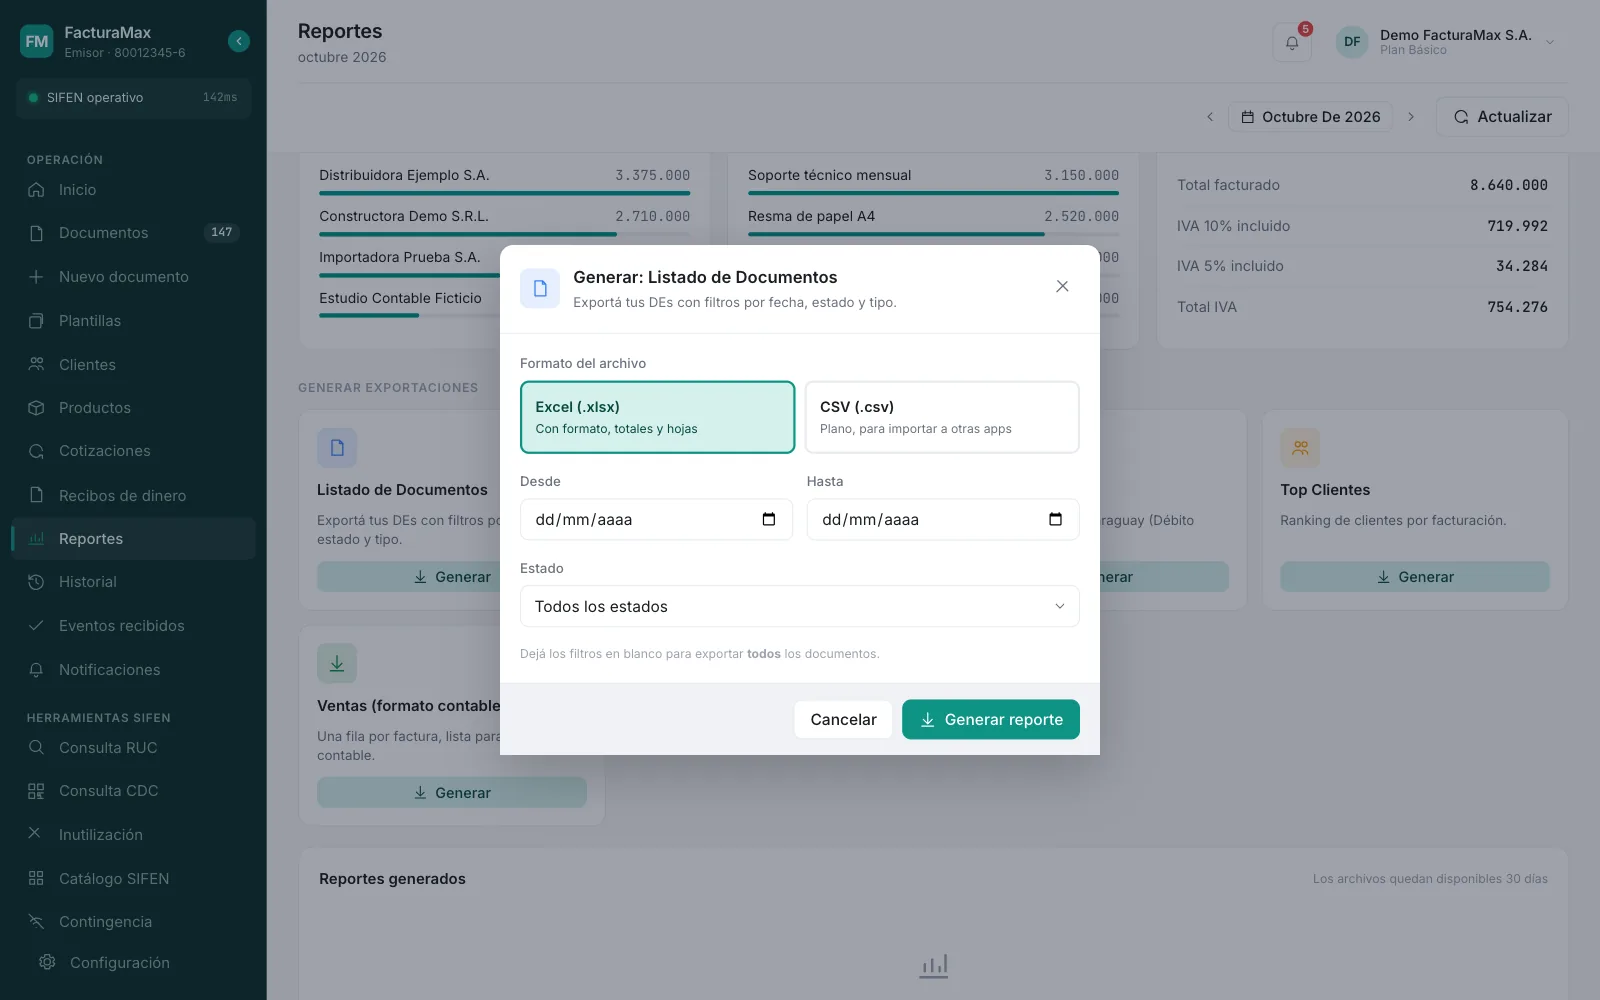Click Generar under the Top Clientes card

[1415, 577]
